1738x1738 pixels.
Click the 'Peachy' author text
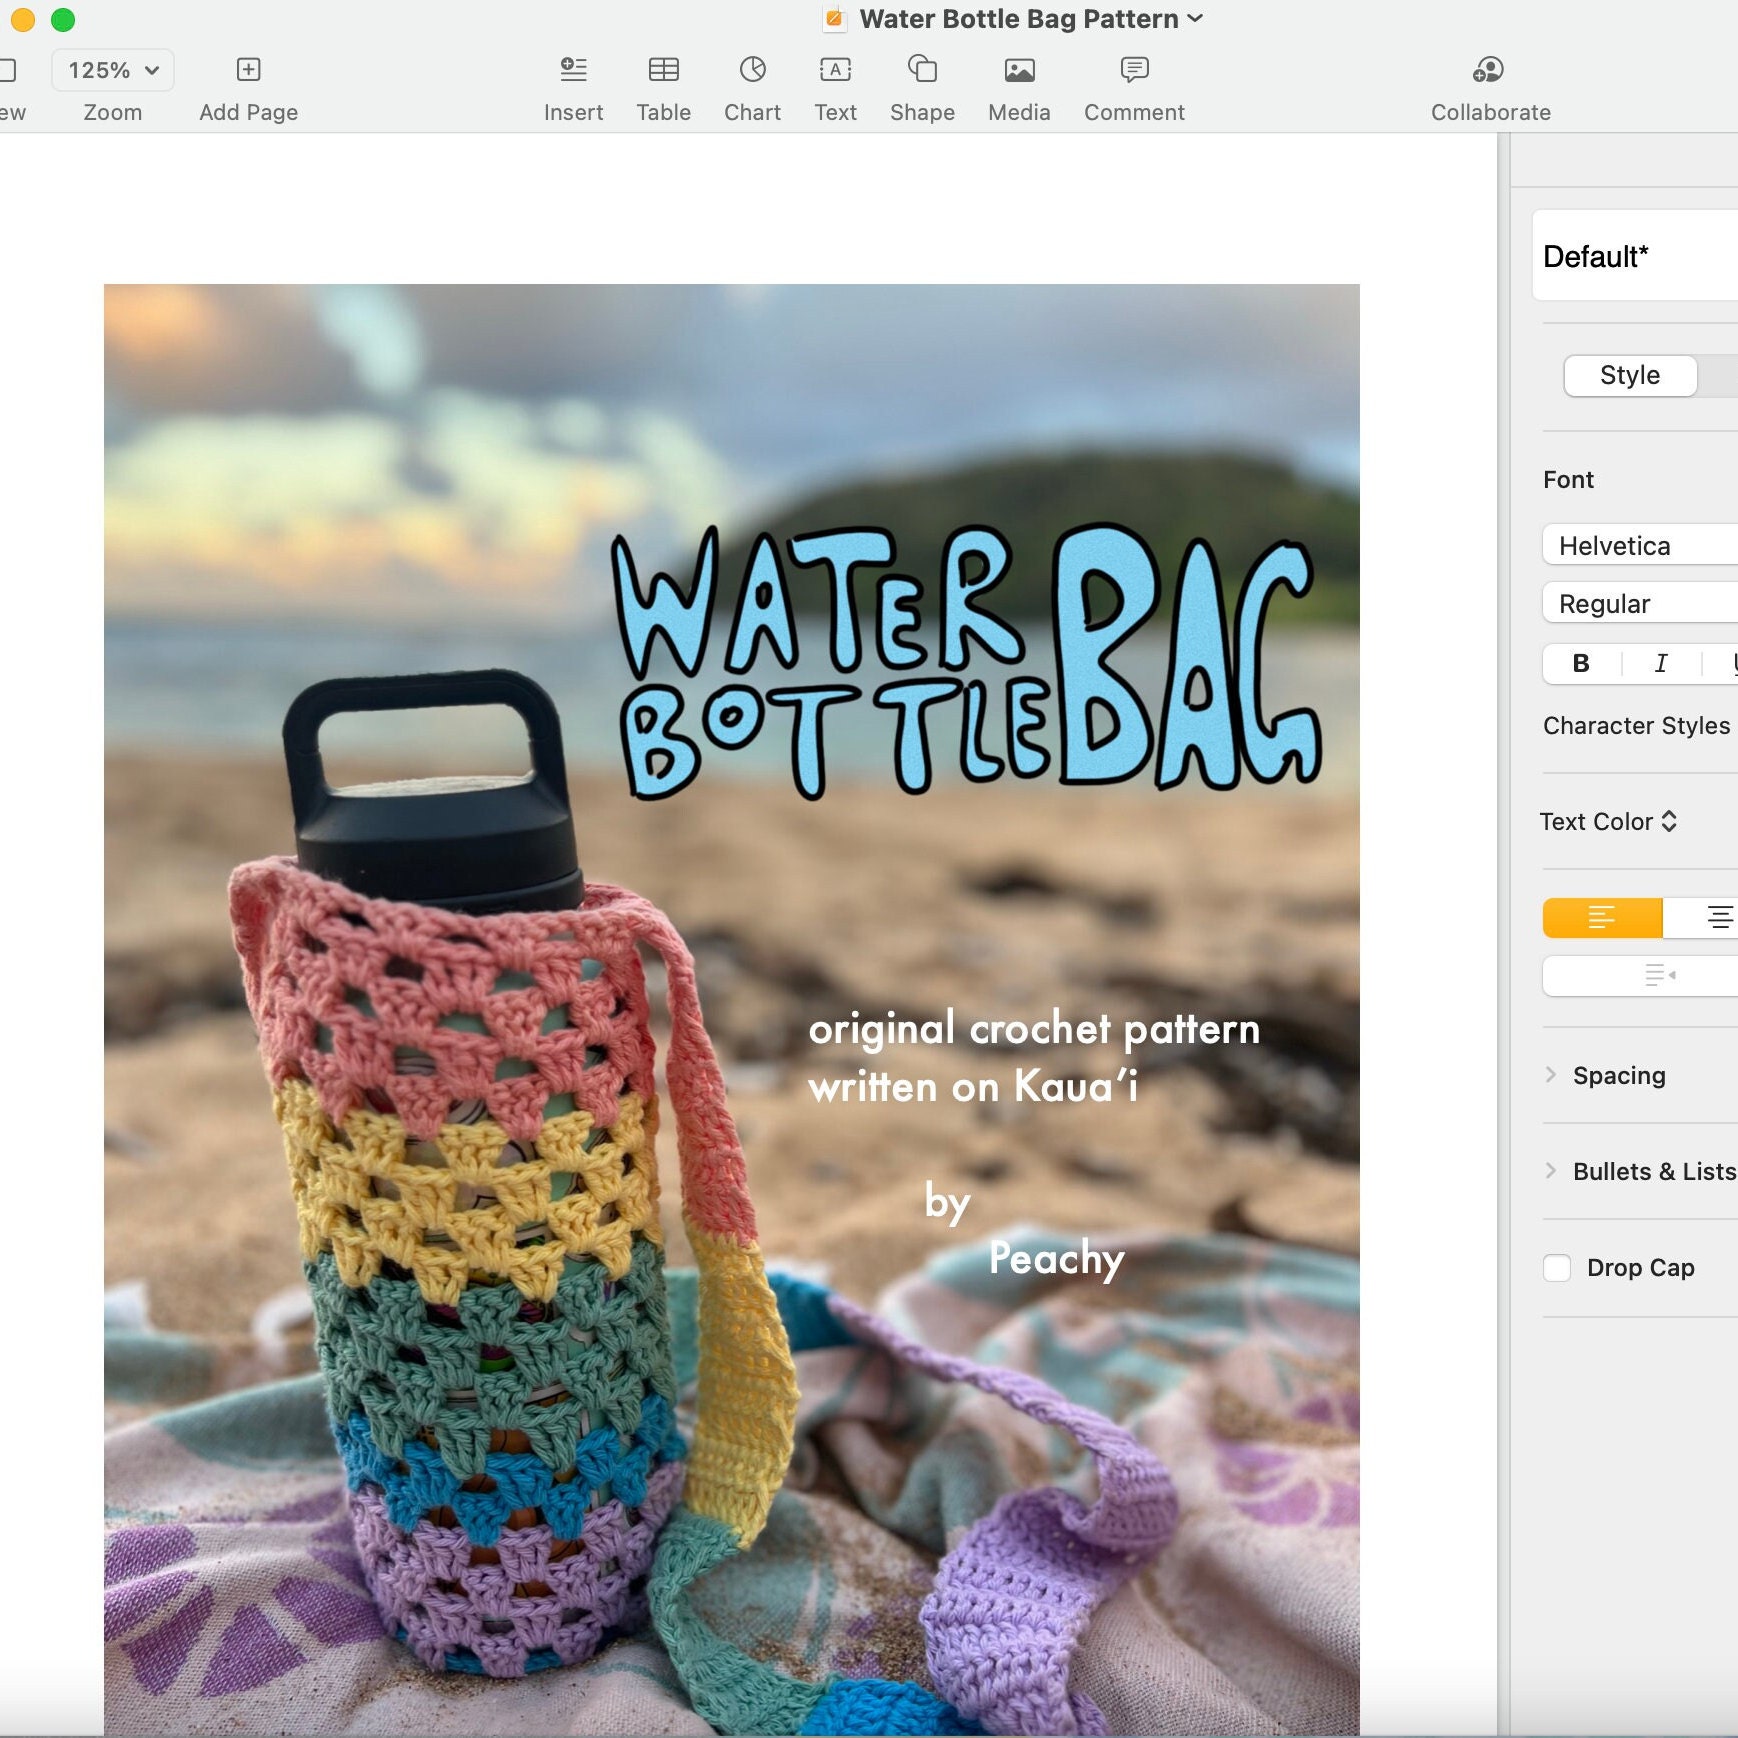click(1056, 1259)
